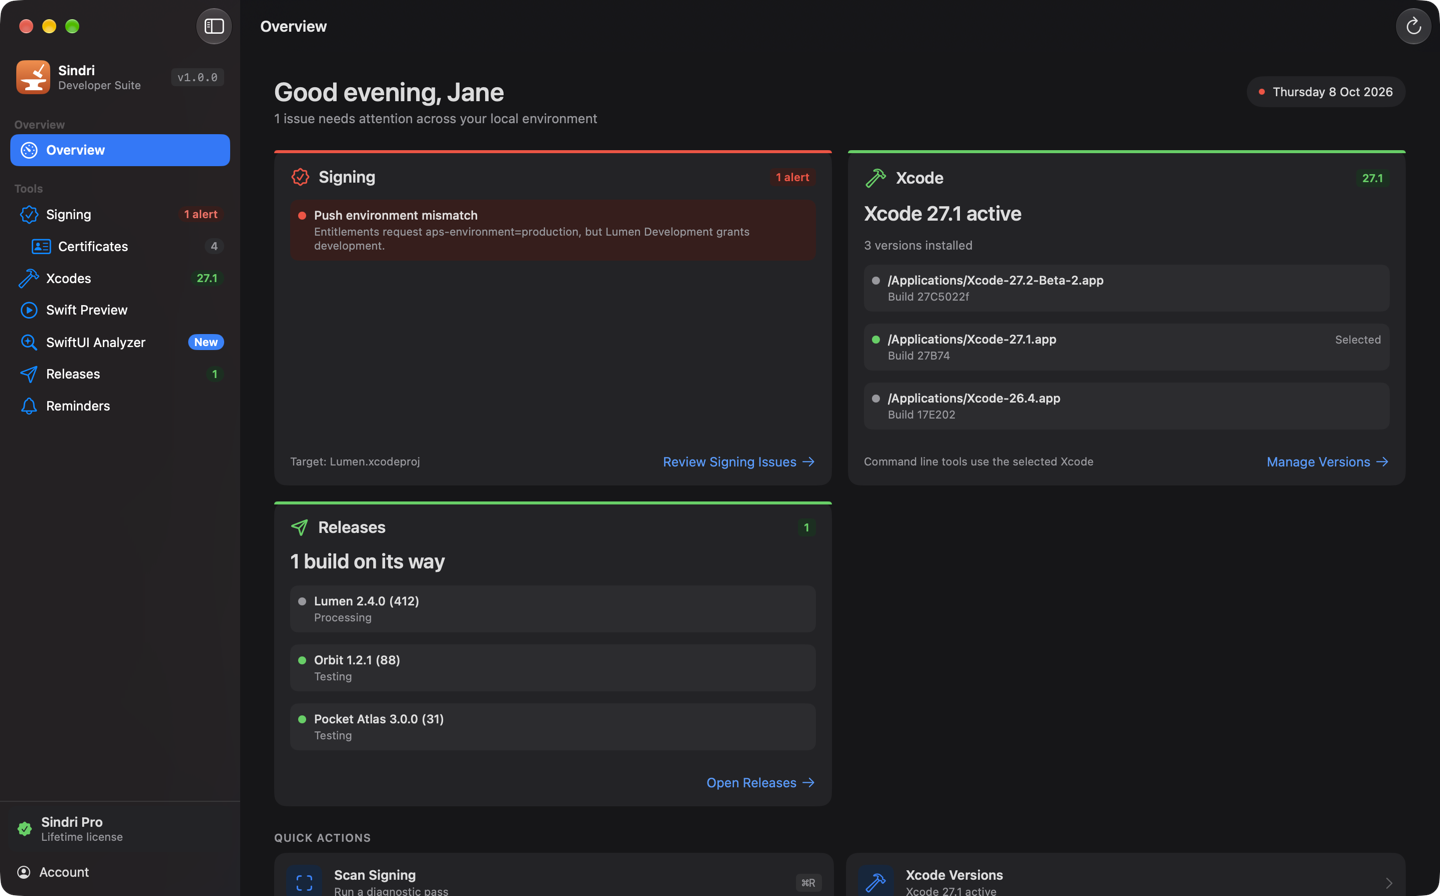The image size is (1440, 896).
Task: Click the Swift Preview play icon
Action: click(x=29, y=310)
